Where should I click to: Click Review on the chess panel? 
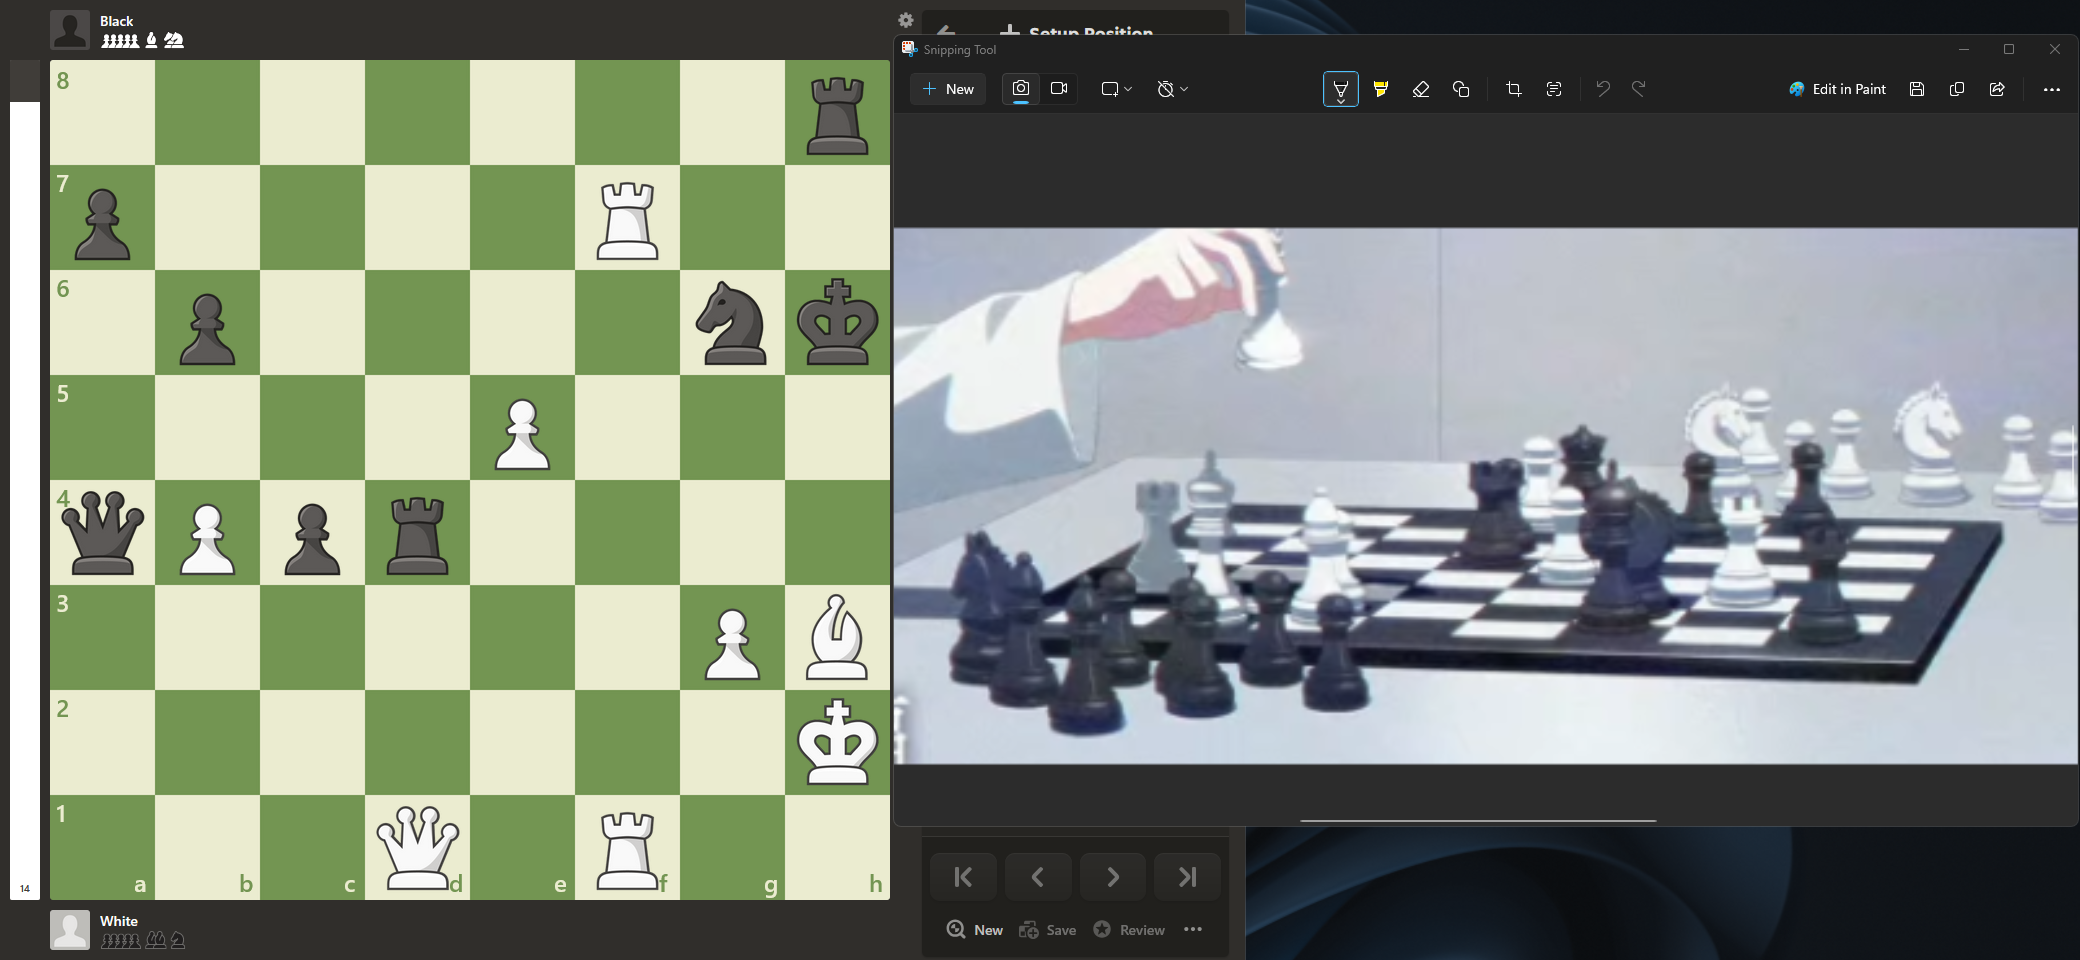pyautogui.click(x=1129, y=930)
